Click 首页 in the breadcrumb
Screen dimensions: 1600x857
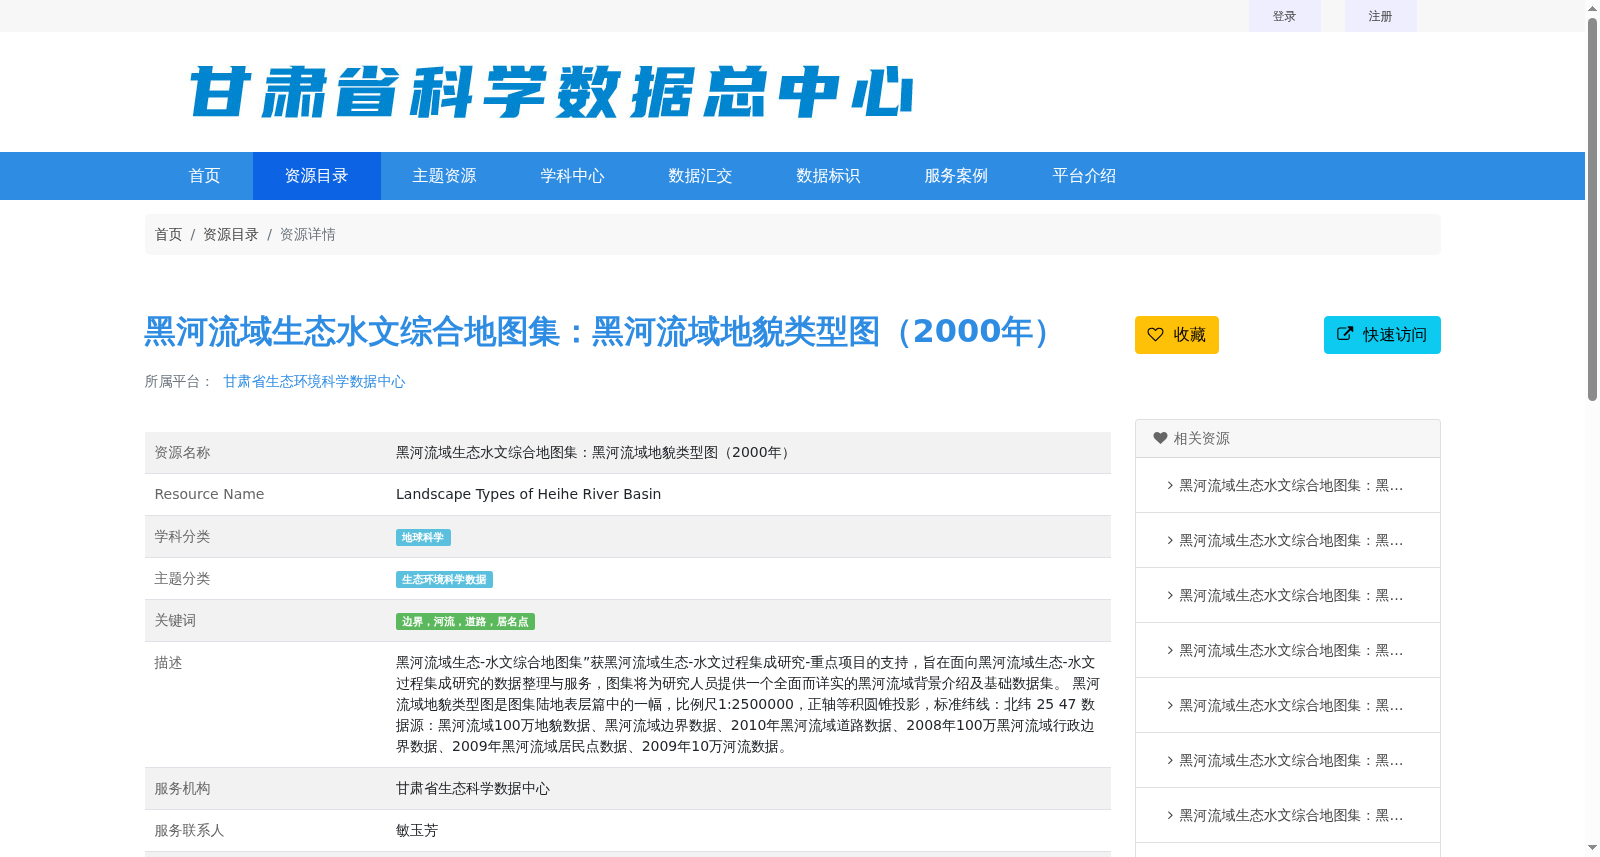[x=168, y=234]
